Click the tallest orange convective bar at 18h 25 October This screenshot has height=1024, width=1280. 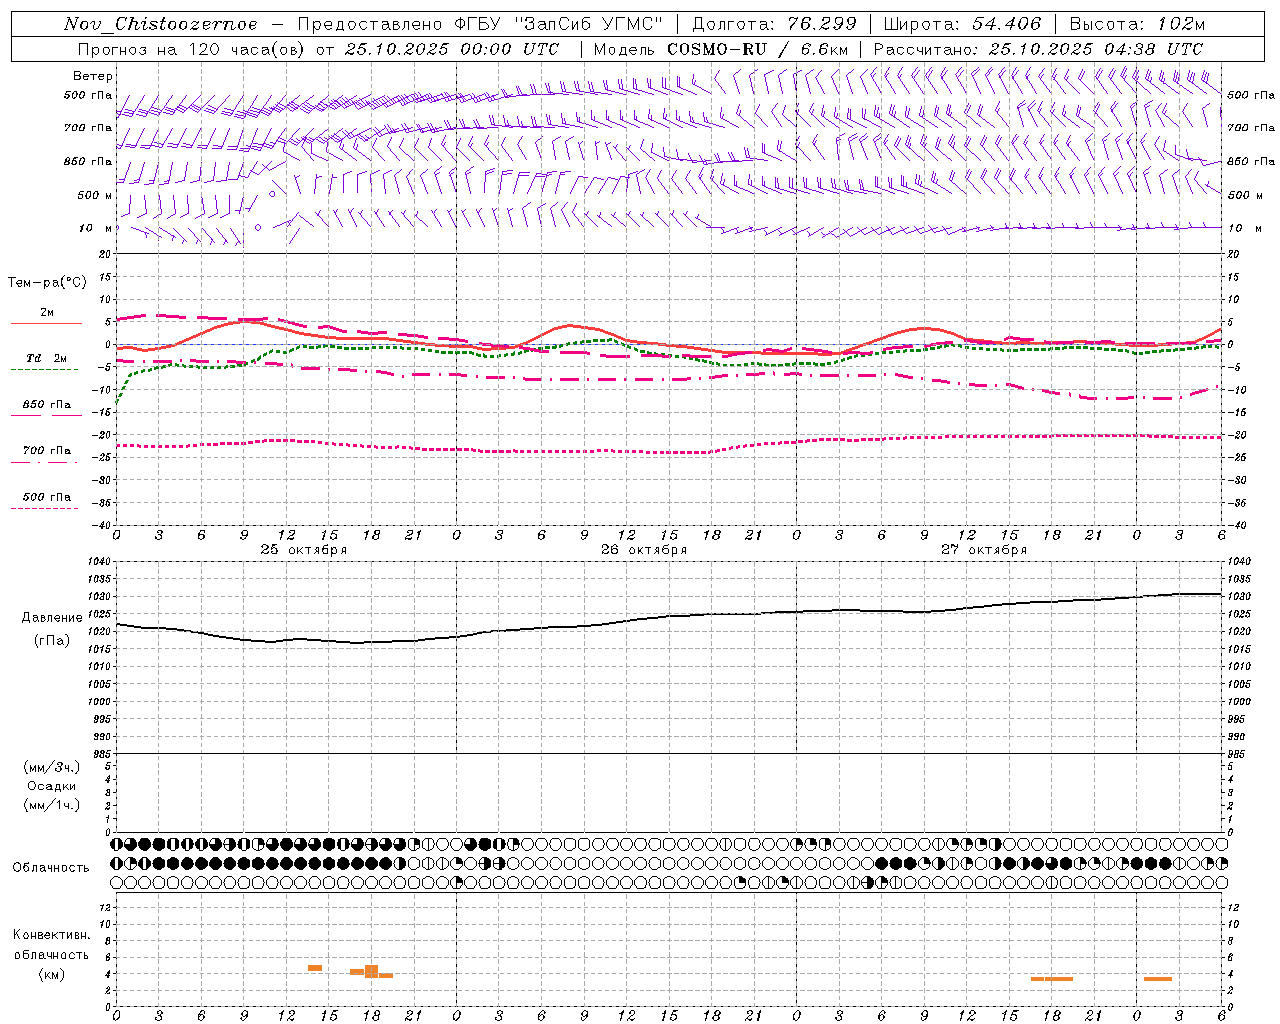pyautogui.click(x=371, y=971)
